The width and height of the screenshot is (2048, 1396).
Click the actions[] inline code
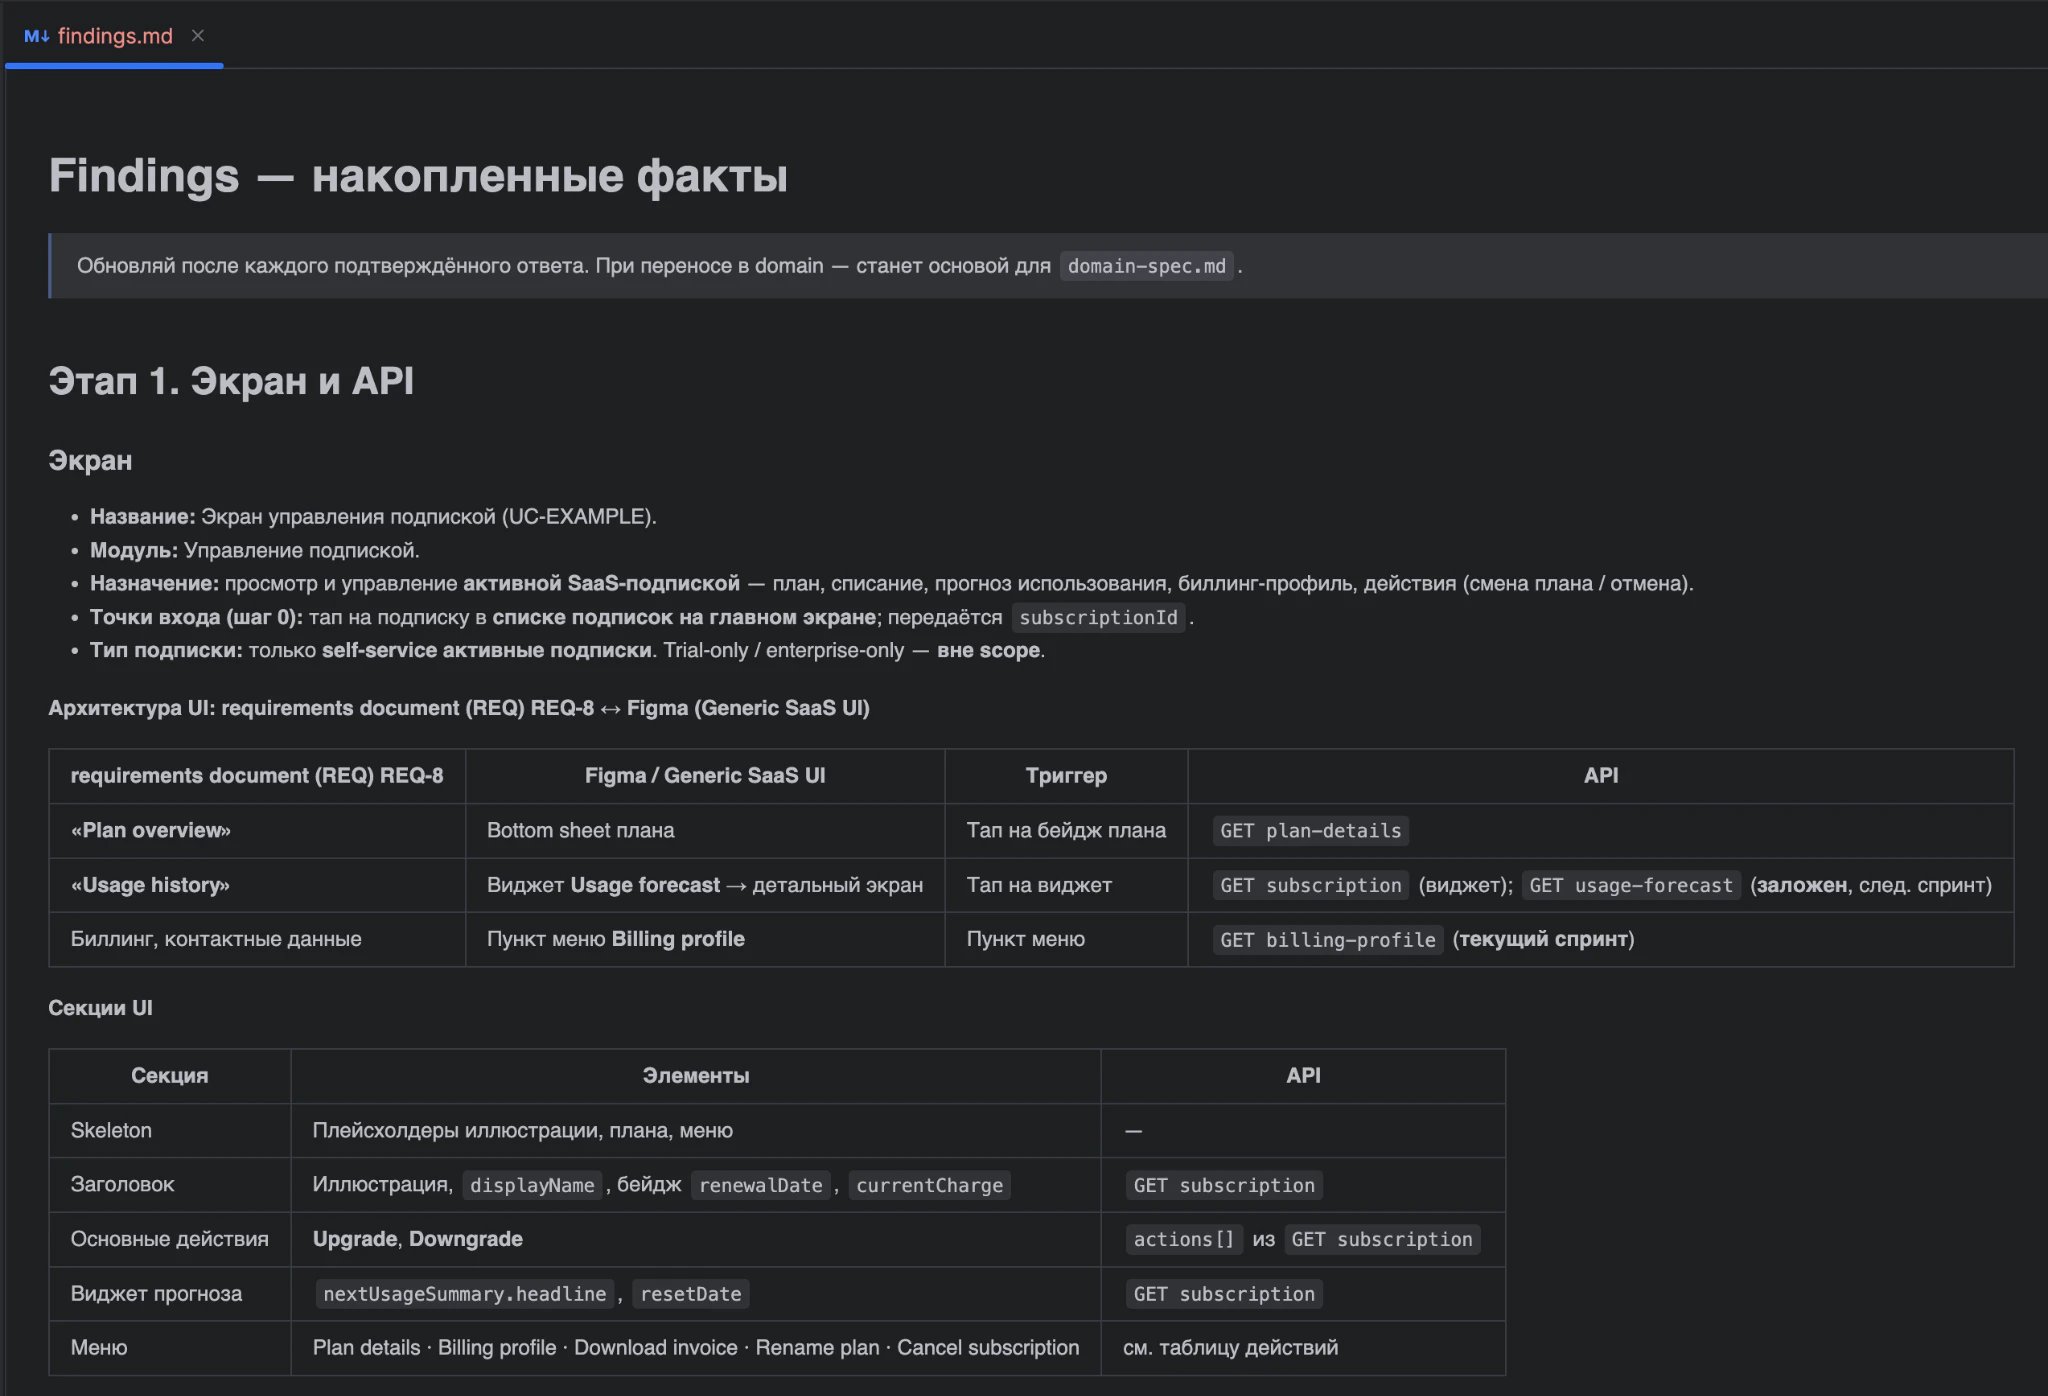(x=1183, y=1240)
